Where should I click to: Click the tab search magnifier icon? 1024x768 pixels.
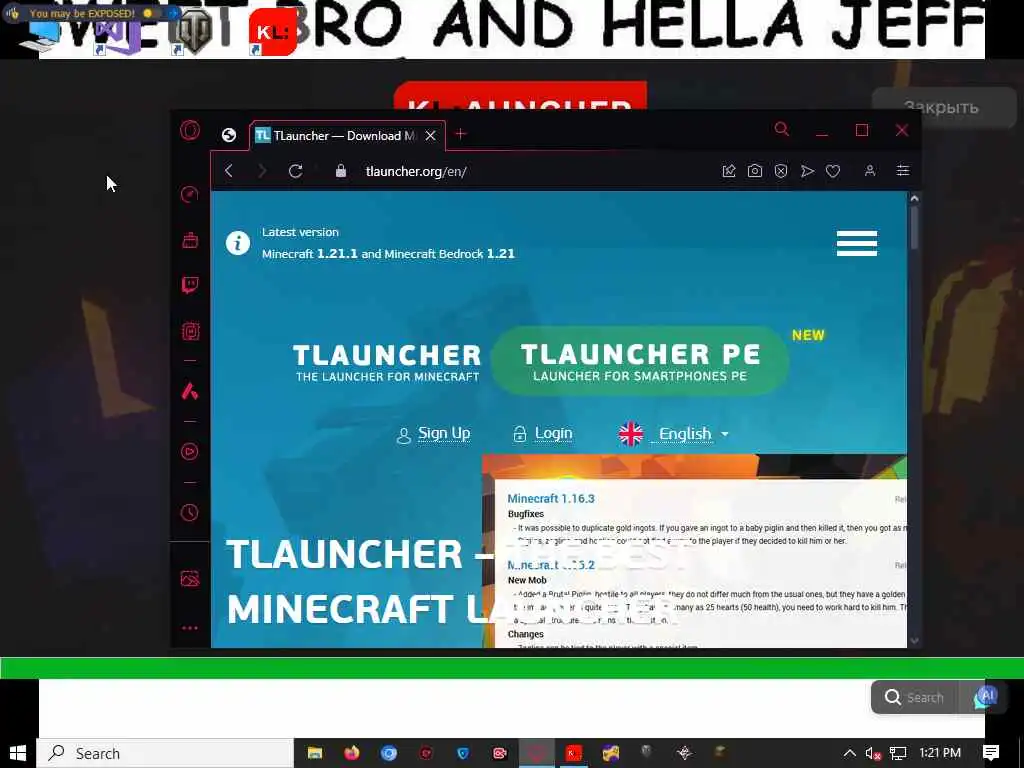781,129
